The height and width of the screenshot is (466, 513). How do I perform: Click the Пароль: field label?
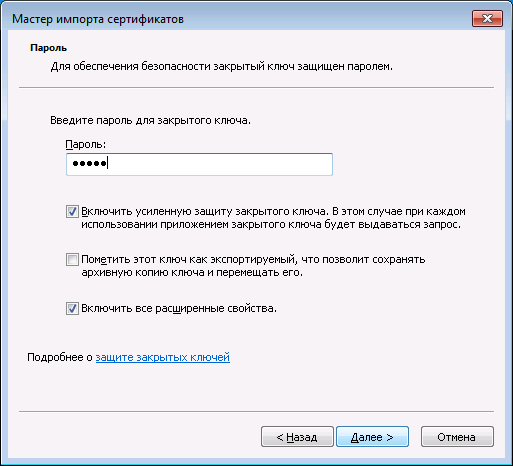(x=86, y=144)
